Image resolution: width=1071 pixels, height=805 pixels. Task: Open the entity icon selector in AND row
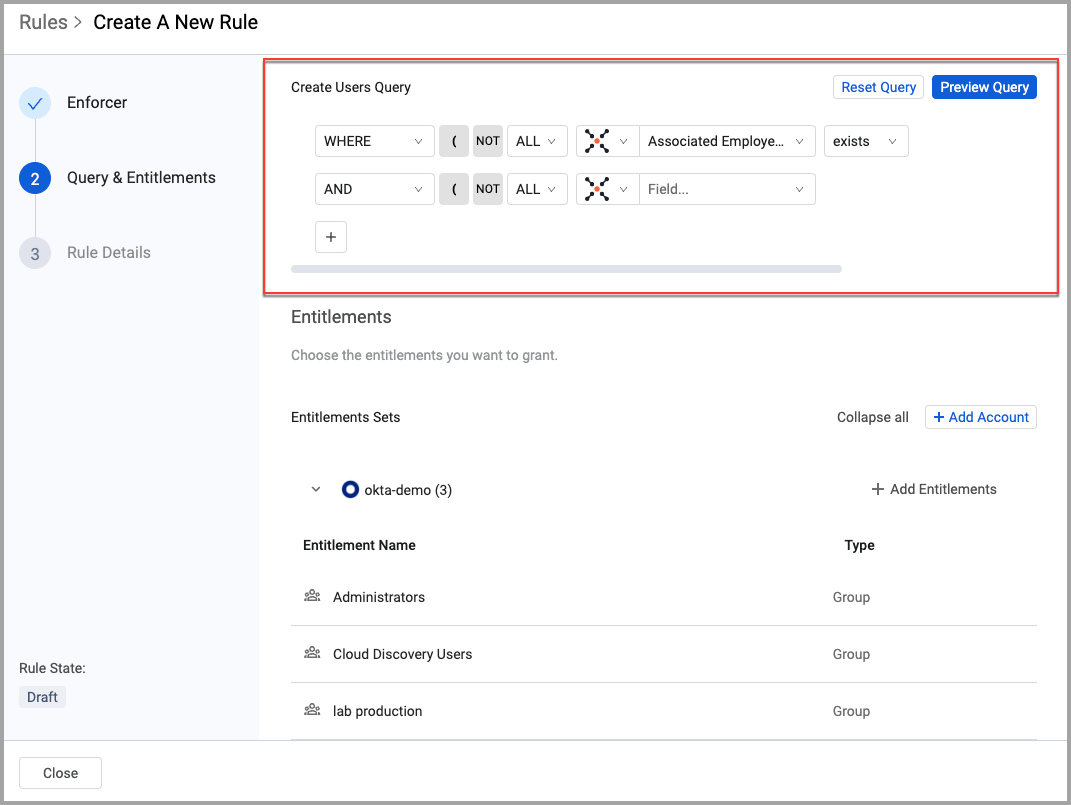(x=607, y=189)
